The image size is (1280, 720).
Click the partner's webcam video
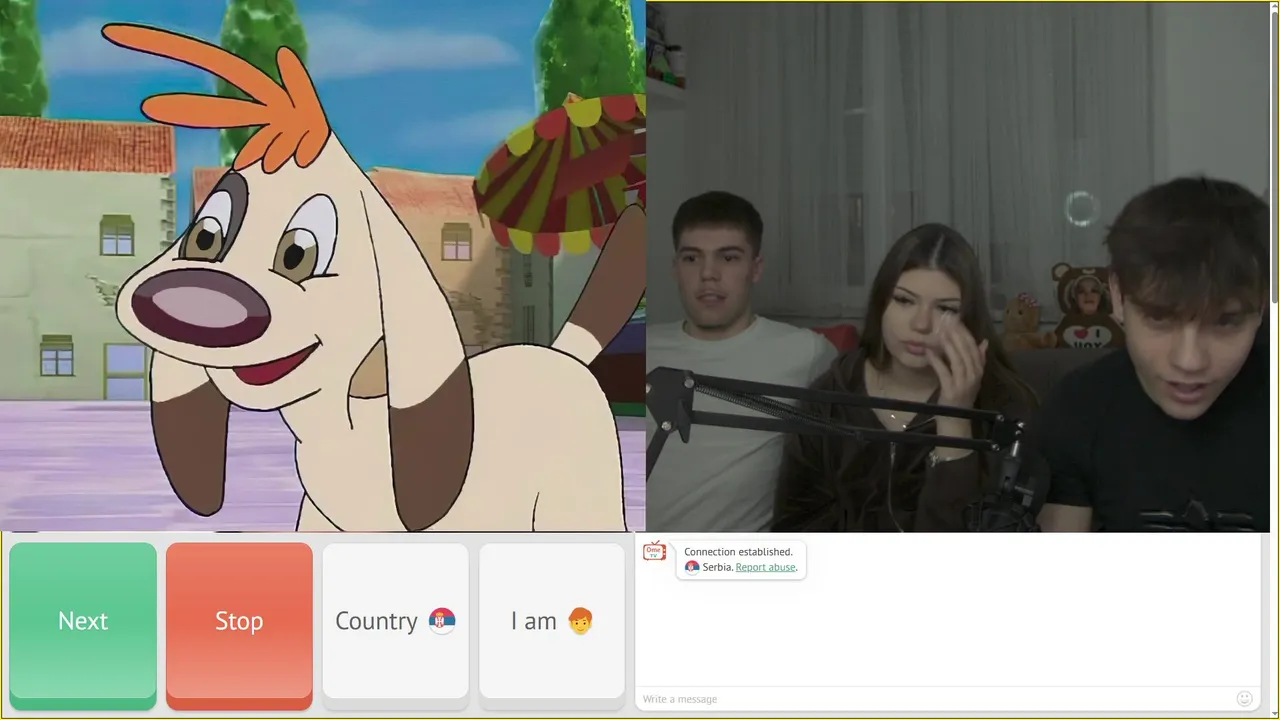tap(958, 267)
